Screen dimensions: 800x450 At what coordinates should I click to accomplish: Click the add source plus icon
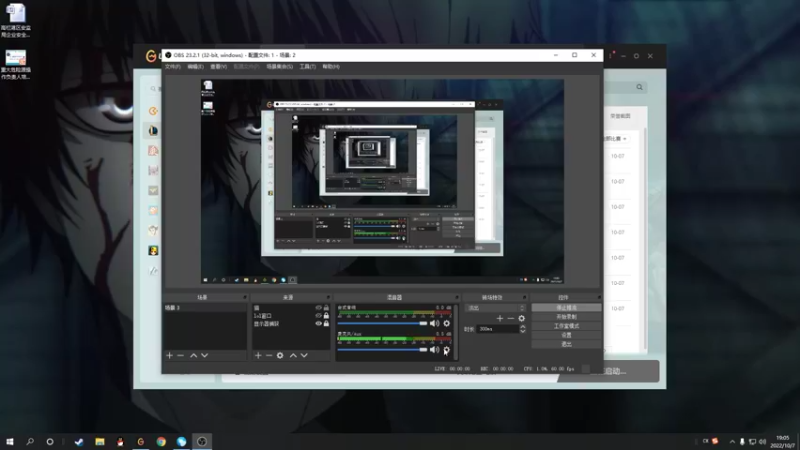pyautogui.click(x=257, y=355)
